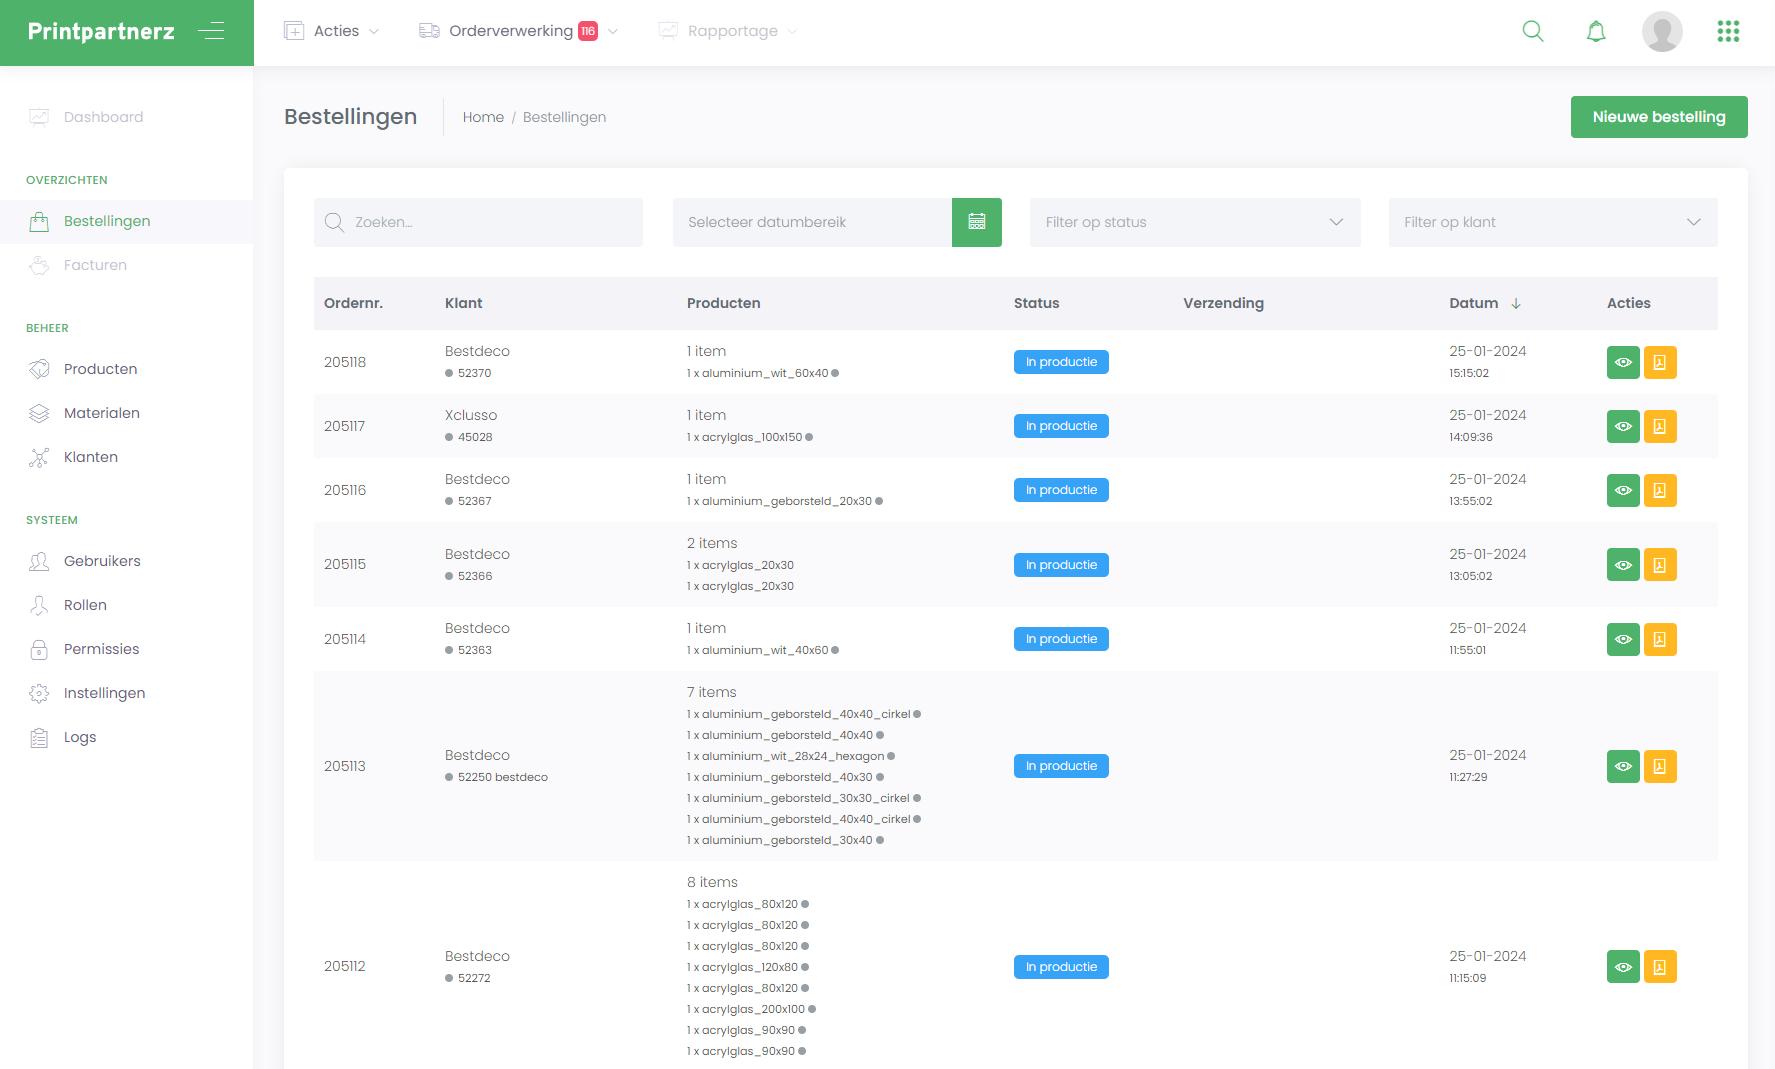This screenshot has height=1069, width=1775.
Task: Click yellow document icon for order 205118
Action: point(1660,362)
